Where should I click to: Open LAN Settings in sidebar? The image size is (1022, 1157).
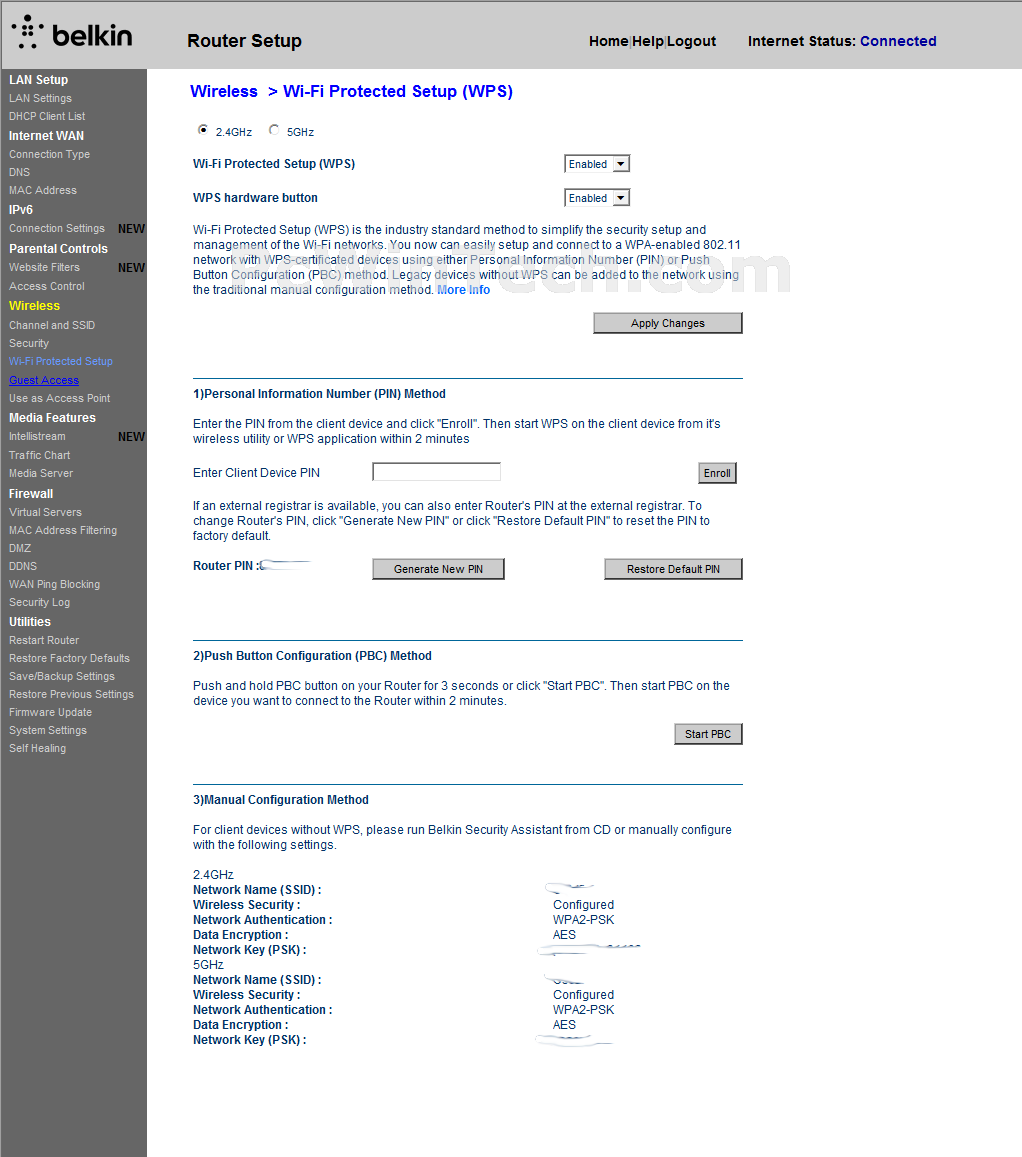click(41, 98)
